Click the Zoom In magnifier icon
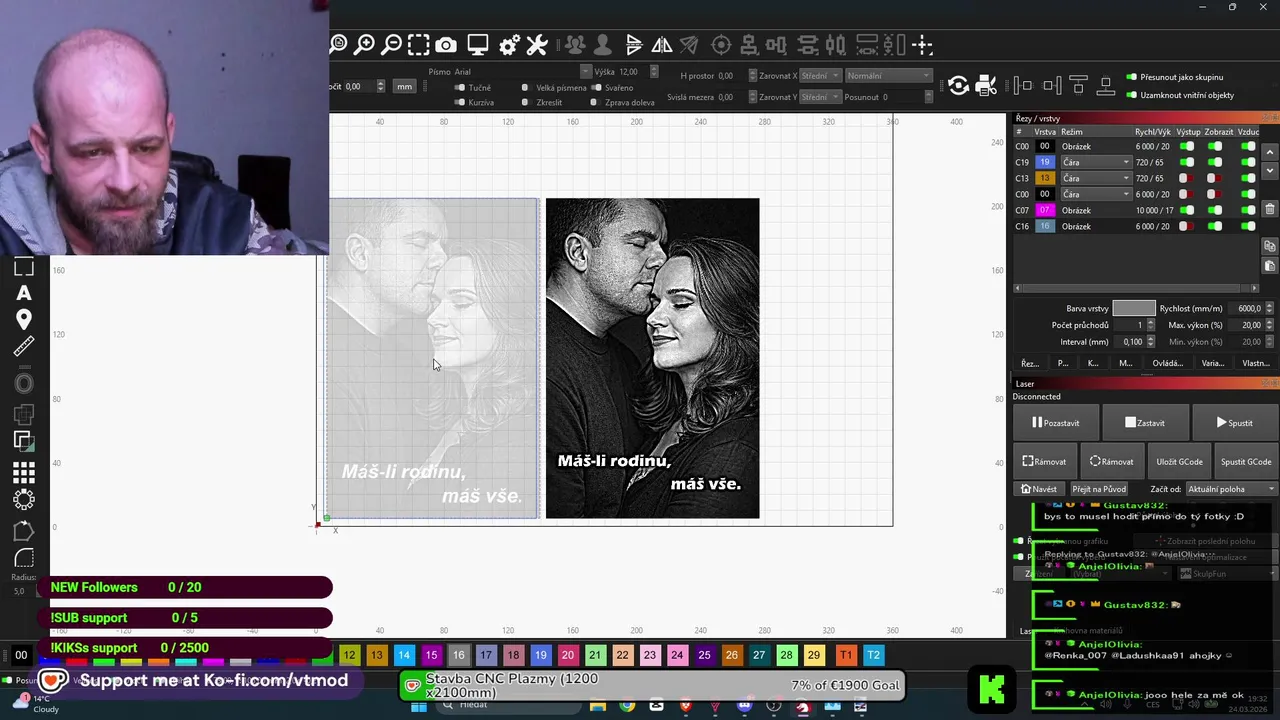This screenshot has width=1280, height=720. point(365,45)
